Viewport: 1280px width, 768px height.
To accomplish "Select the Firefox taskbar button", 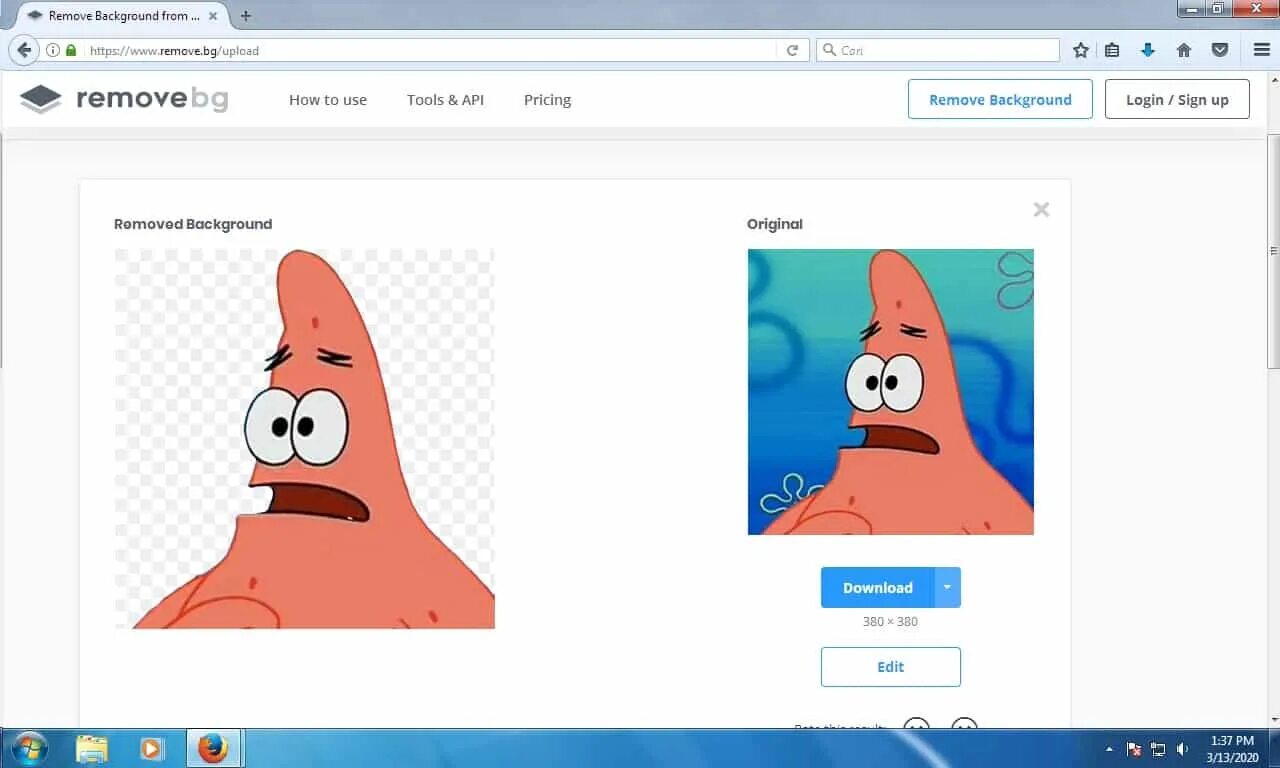I will tap(213, 748).
